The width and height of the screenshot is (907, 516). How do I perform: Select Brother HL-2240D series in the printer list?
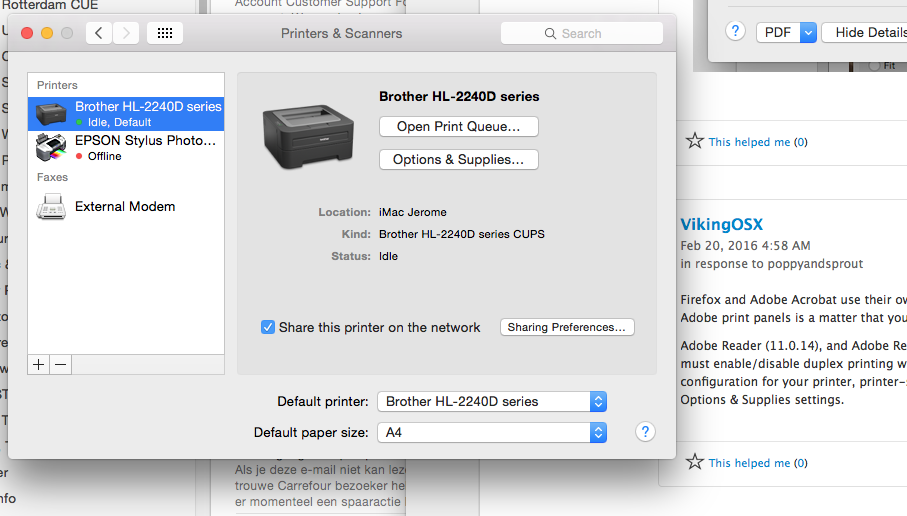click(x=126, y=114)
